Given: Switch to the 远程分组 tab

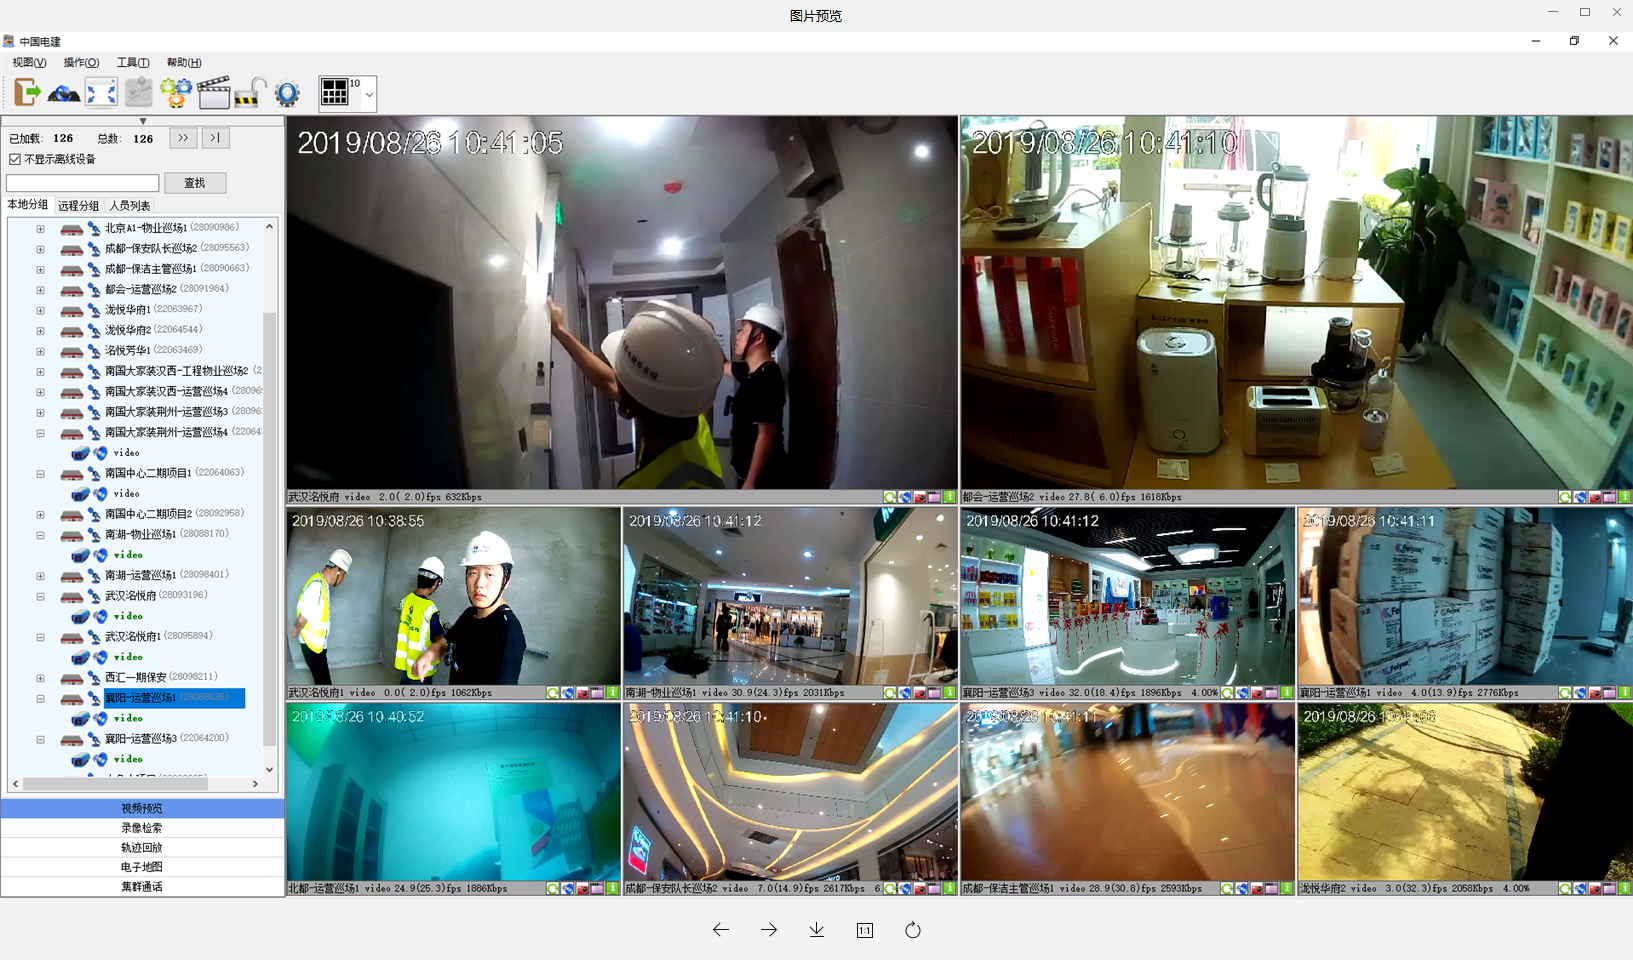Looking at the screenshot, I should 78,206.
